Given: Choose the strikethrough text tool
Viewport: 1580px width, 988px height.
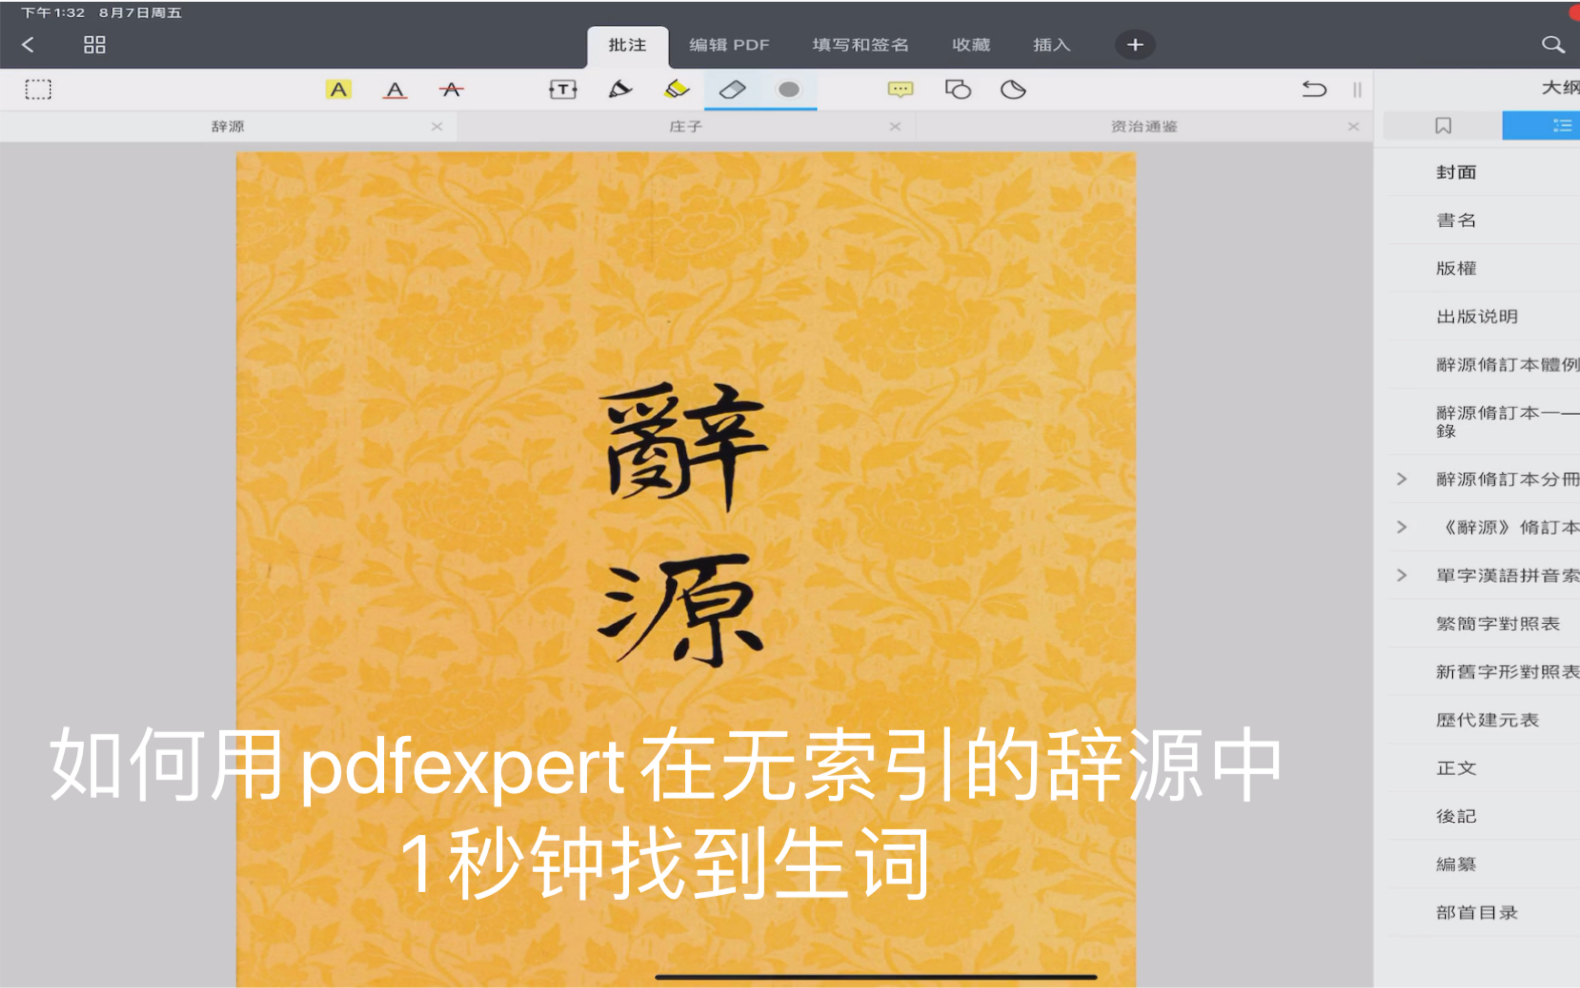Looking at the screenshot, I should (451, 90).
